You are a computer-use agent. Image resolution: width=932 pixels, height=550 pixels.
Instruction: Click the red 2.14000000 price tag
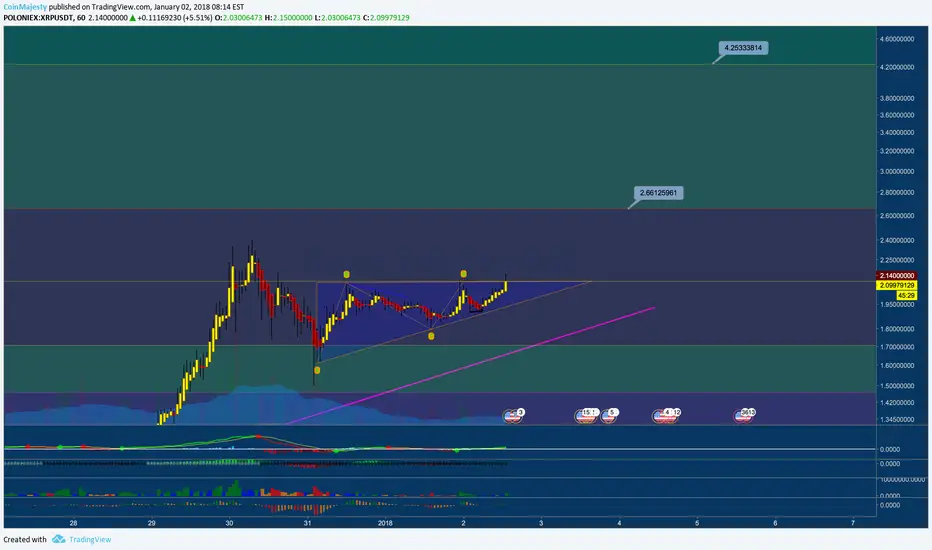click(896, 276)
